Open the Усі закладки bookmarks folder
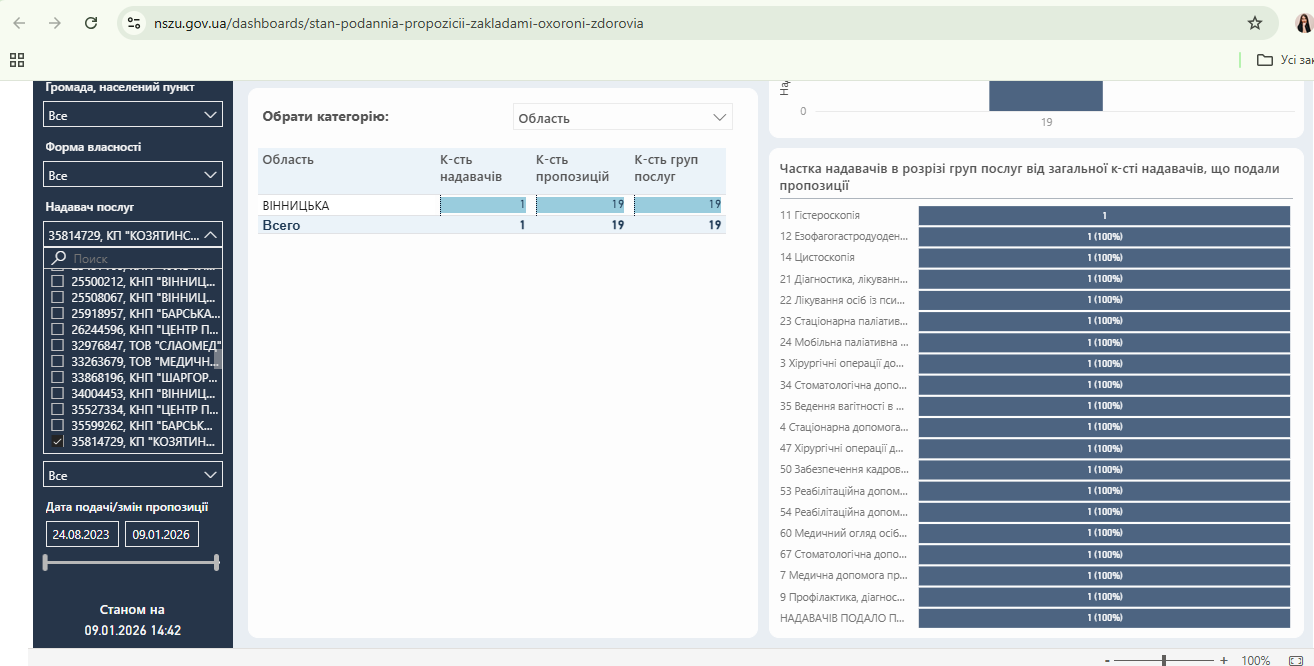Viewport: 1314px width, 666px height. click(1284, 59)
